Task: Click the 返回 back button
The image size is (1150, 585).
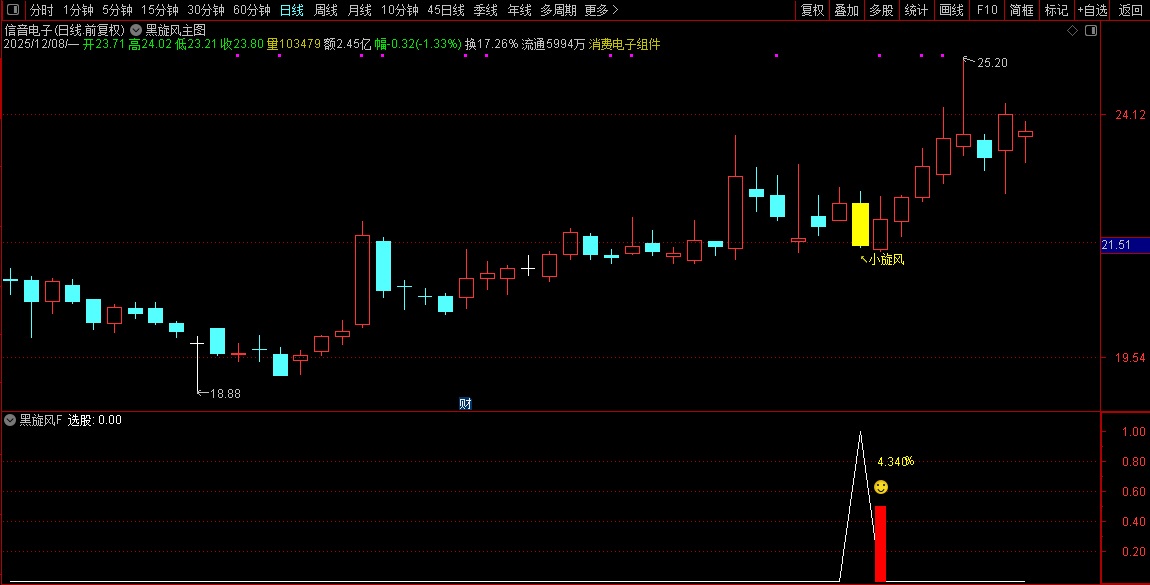Action: 1131,10
